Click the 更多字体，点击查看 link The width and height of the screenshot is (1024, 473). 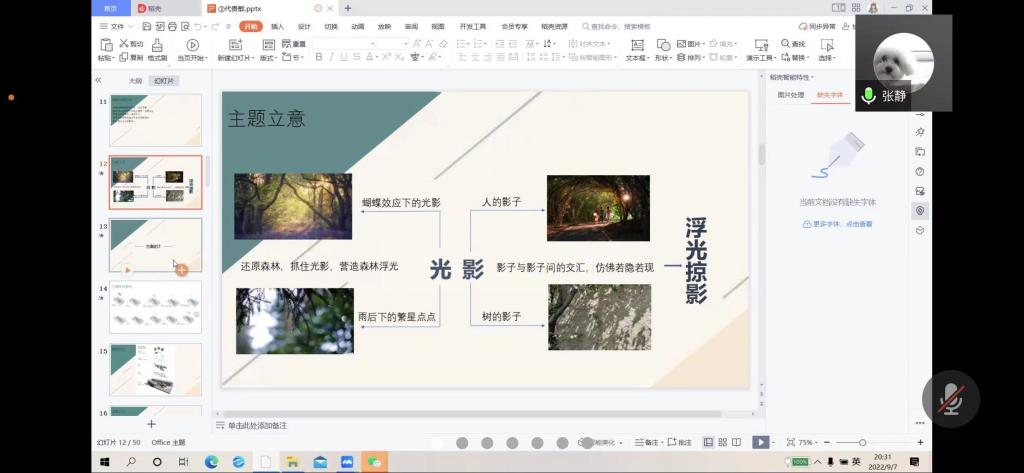(x=837, y=224)
